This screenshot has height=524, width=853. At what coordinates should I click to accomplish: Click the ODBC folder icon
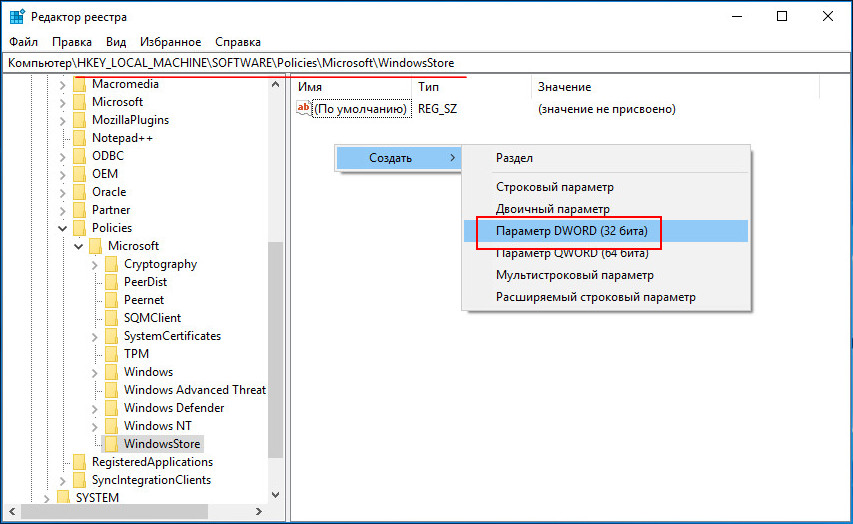click(x=79, y=156)
